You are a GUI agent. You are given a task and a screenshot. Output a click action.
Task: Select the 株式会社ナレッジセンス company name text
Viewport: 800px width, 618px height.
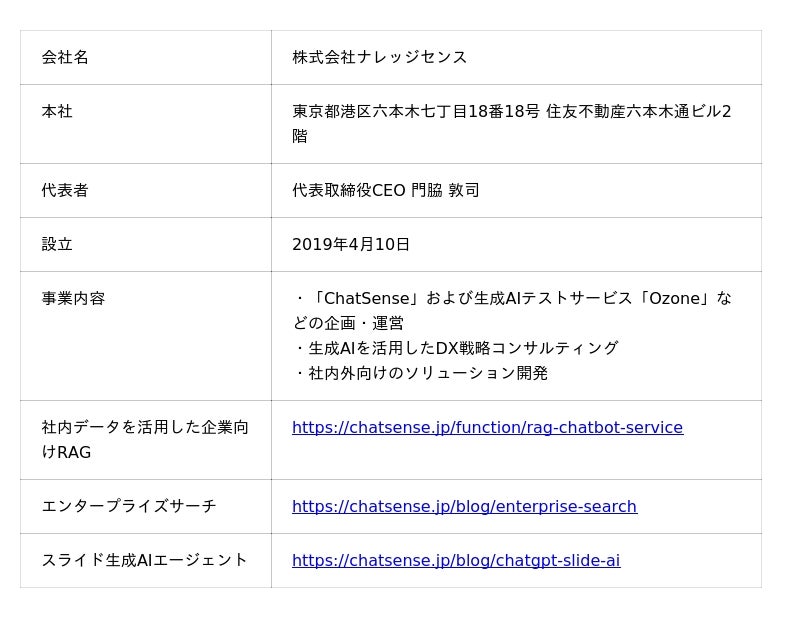point(380,58)
